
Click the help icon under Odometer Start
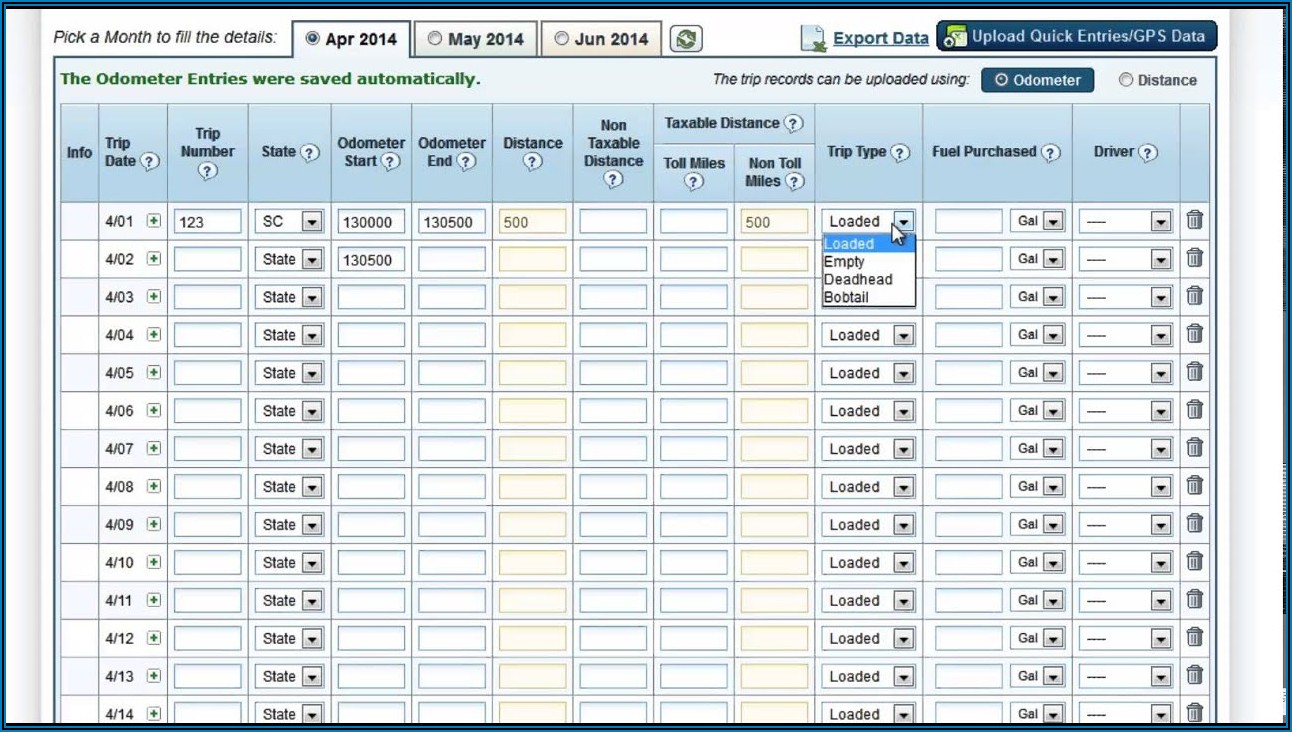tap(390, 162)
